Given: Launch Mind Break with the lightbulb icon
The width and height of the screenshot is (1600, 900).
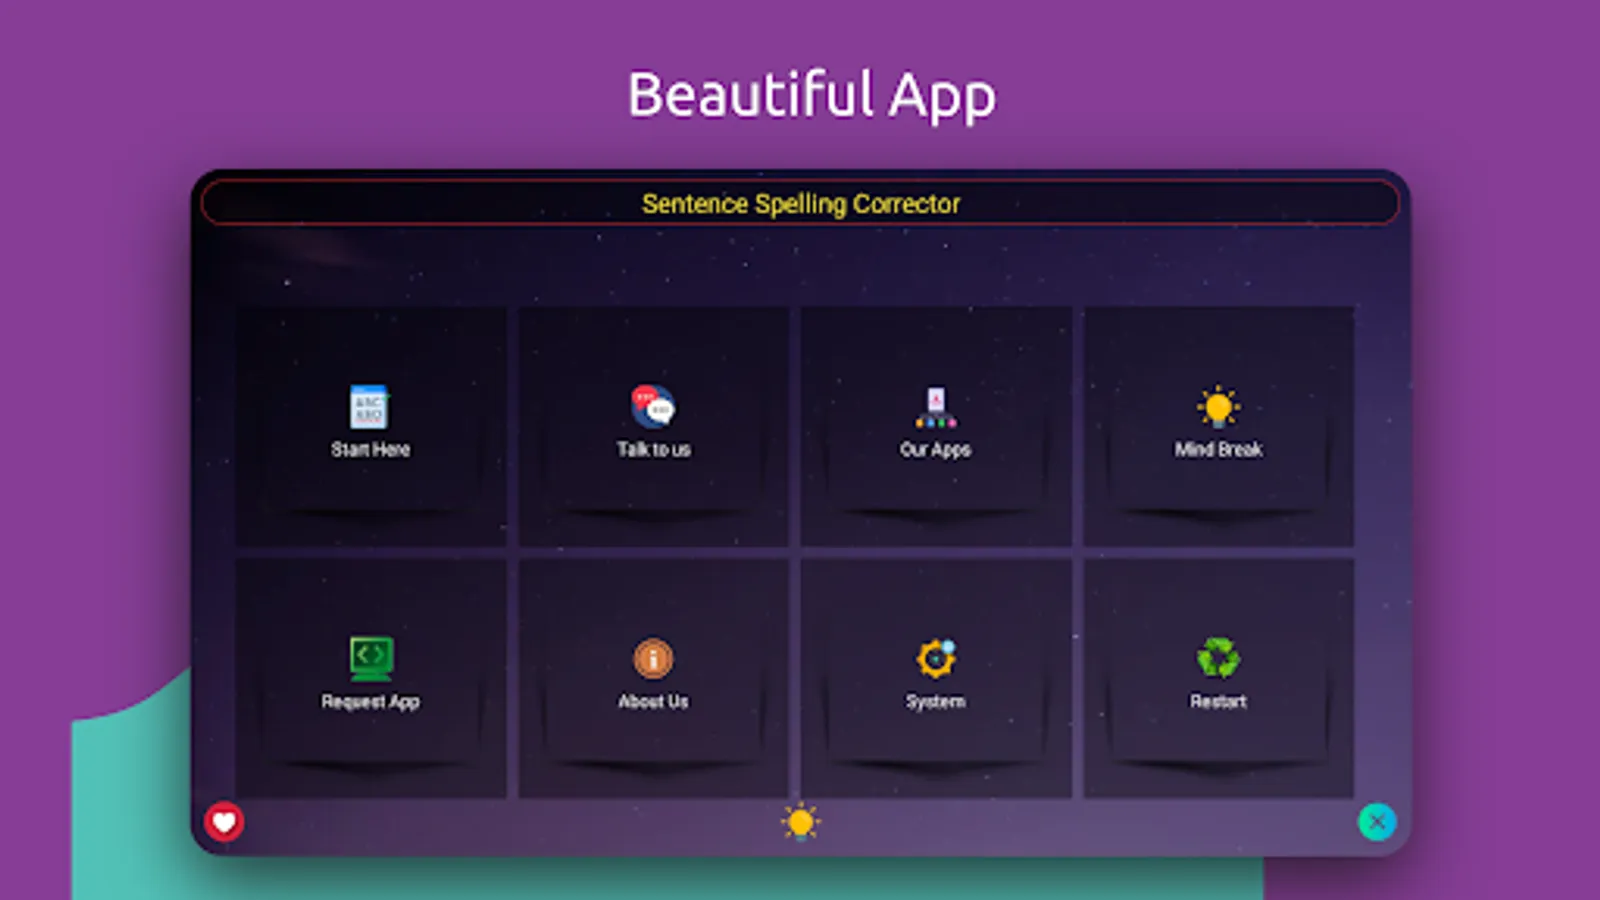Looking at the screenshot, I should (x=1217, y=405).
